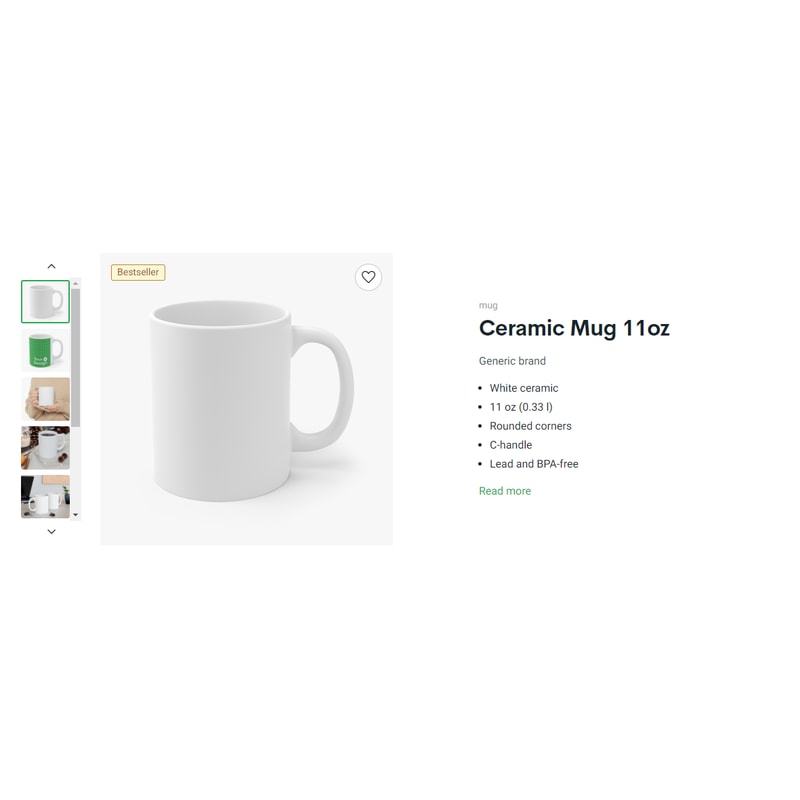Click the Lead and BPA-free bullet point
This screenshot has width=800, height=800.
click(534, 464)
